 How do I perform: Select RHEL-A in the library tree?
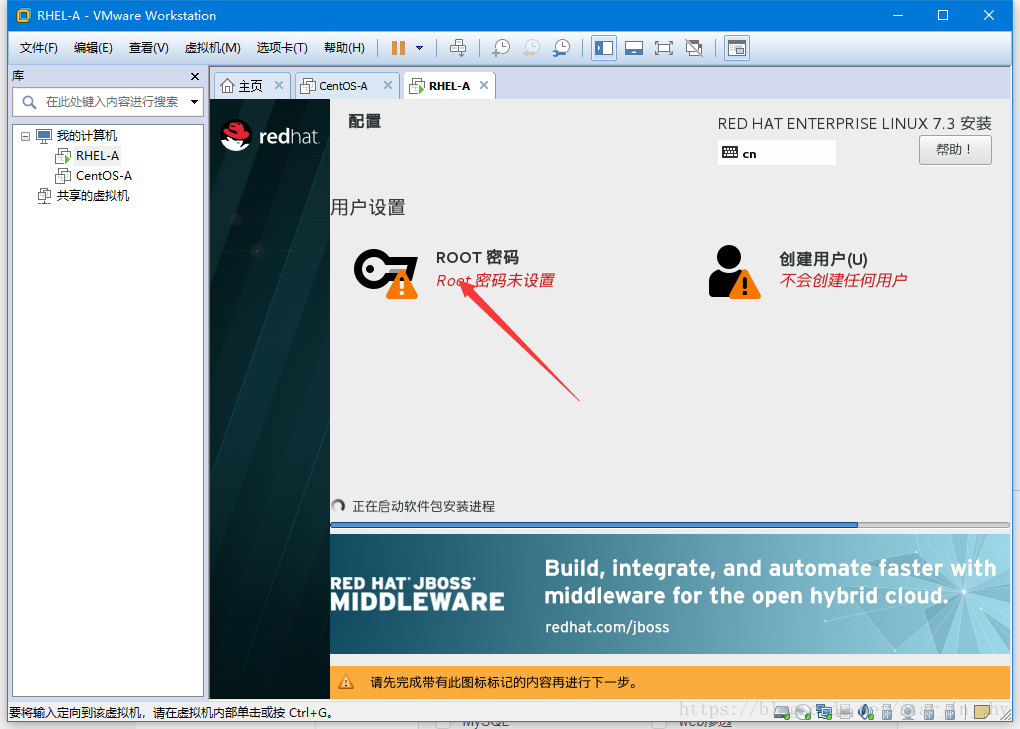pyautogui.click(x=97, y=156)
